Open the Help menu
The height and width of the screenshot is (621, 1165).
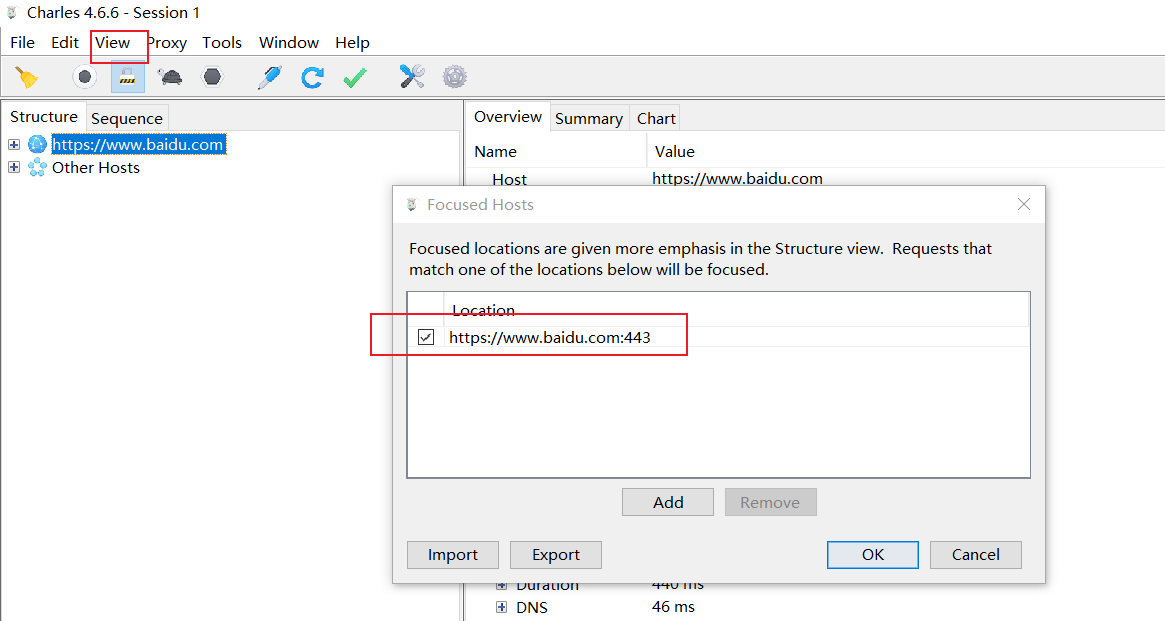click(352, 42)
